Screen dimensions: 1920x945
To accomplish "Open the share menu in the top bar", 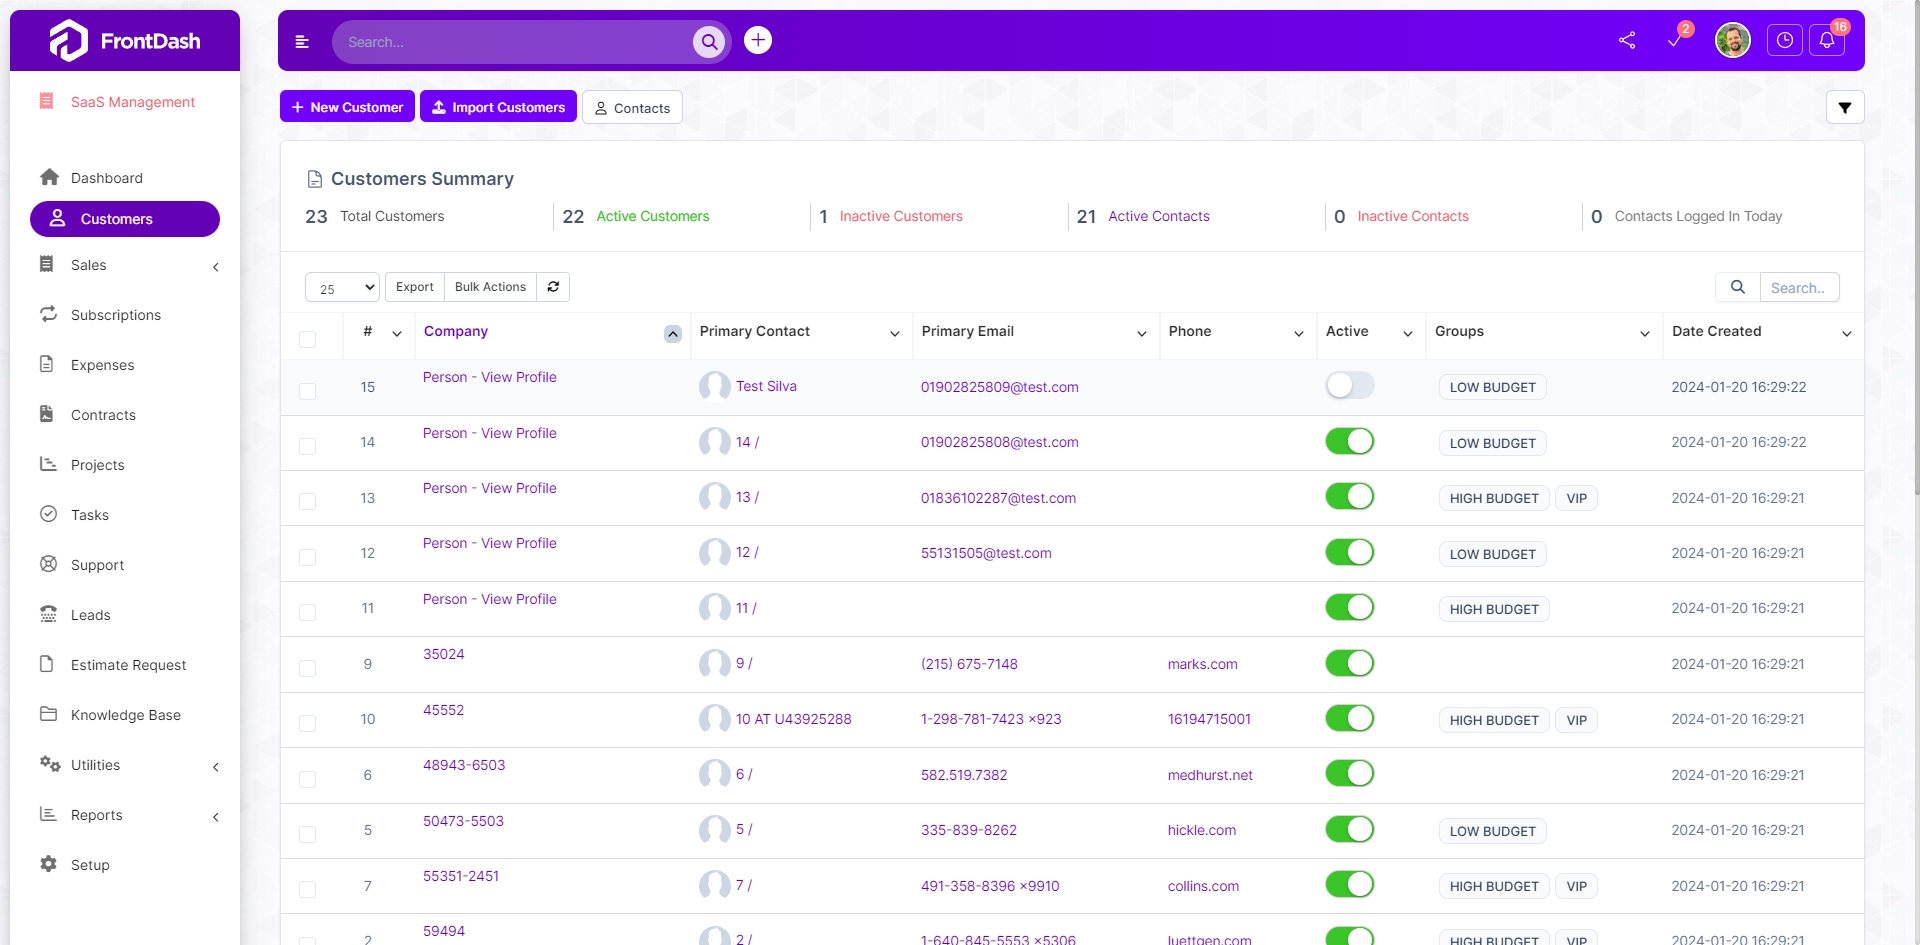I will 1627,41.
